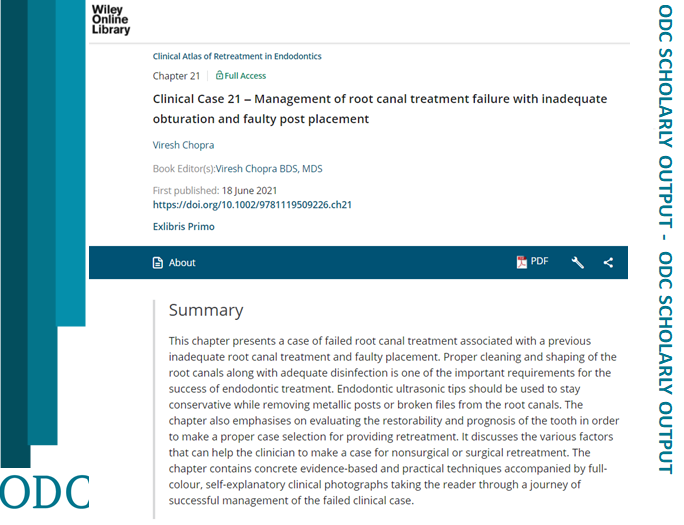Open the PDF icon in toolbar
This screenshot has height=525, width=684.
521,262
